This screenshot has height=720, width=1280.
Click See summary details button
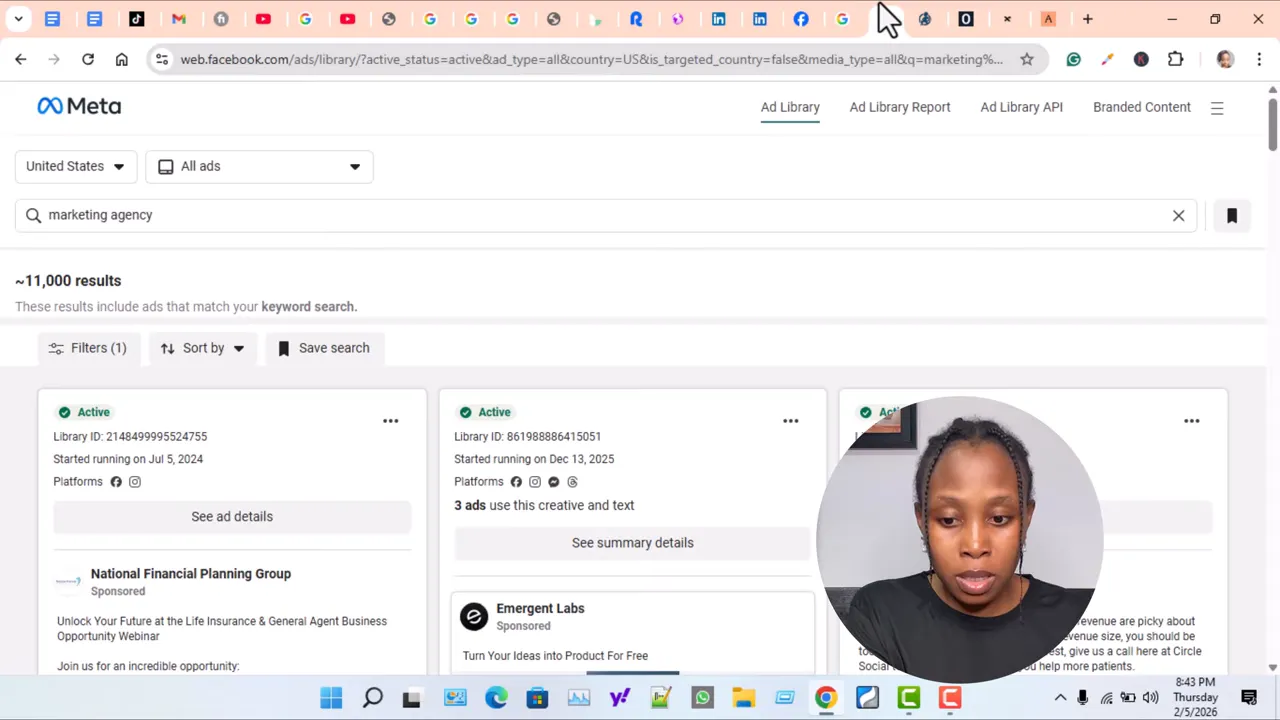coord(633,543)
